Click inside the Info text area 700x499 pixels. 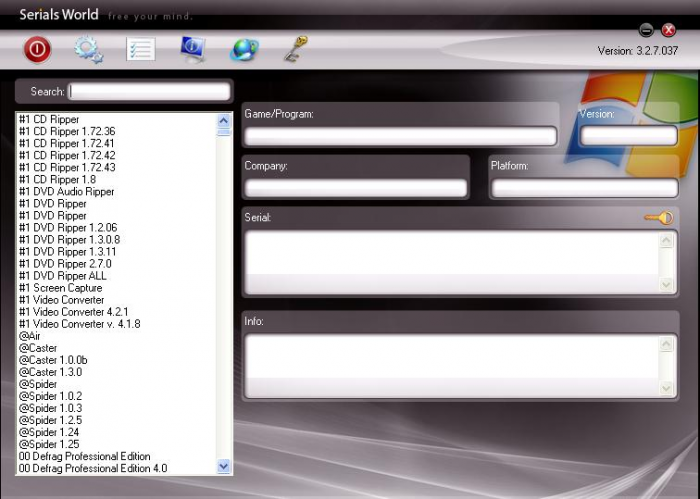pos(451,366)
